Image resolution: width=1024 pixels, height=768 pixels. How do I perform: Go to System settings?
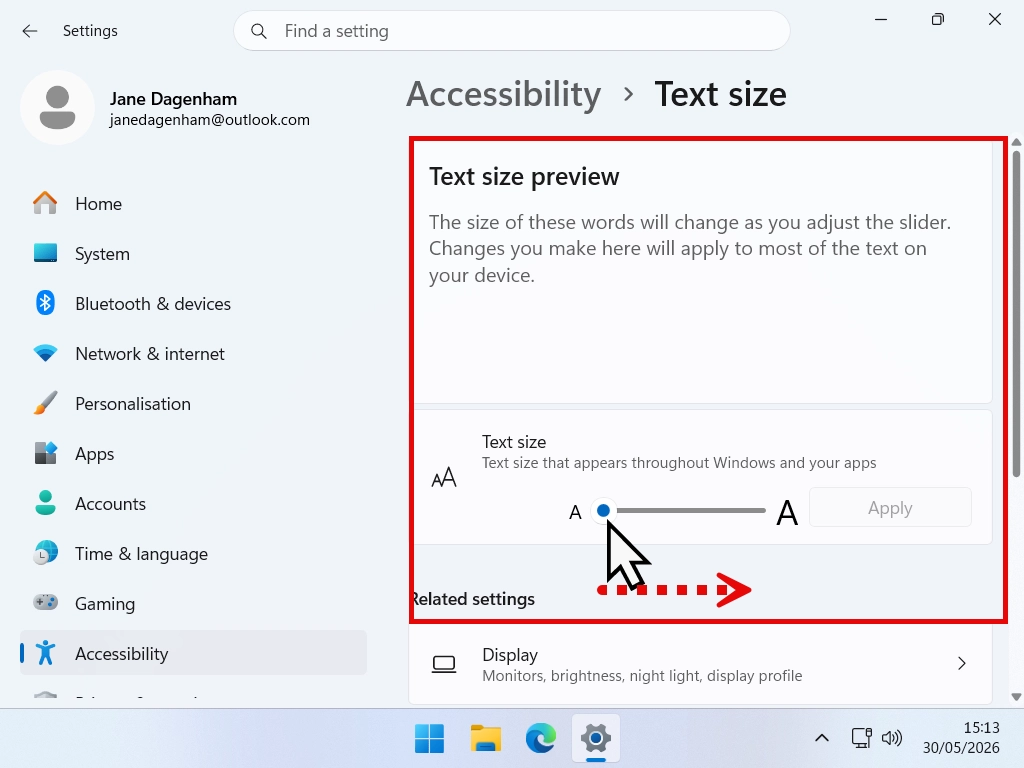coord(193,253)
